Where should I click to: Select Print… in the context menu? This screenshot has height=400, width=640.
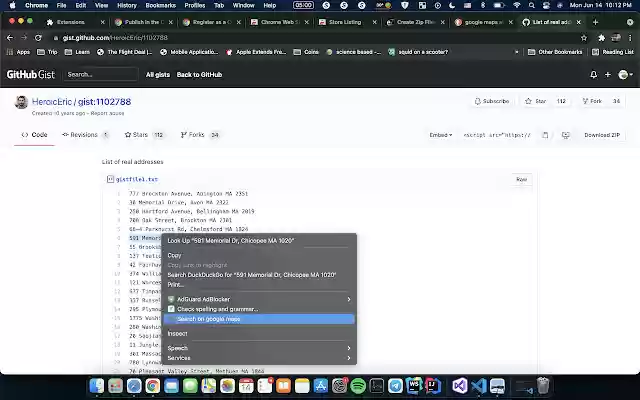click(x=176, y=284)
